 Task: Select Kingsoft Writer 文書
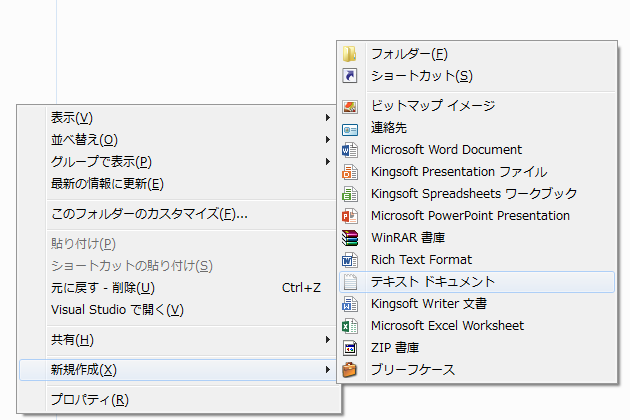477,304
